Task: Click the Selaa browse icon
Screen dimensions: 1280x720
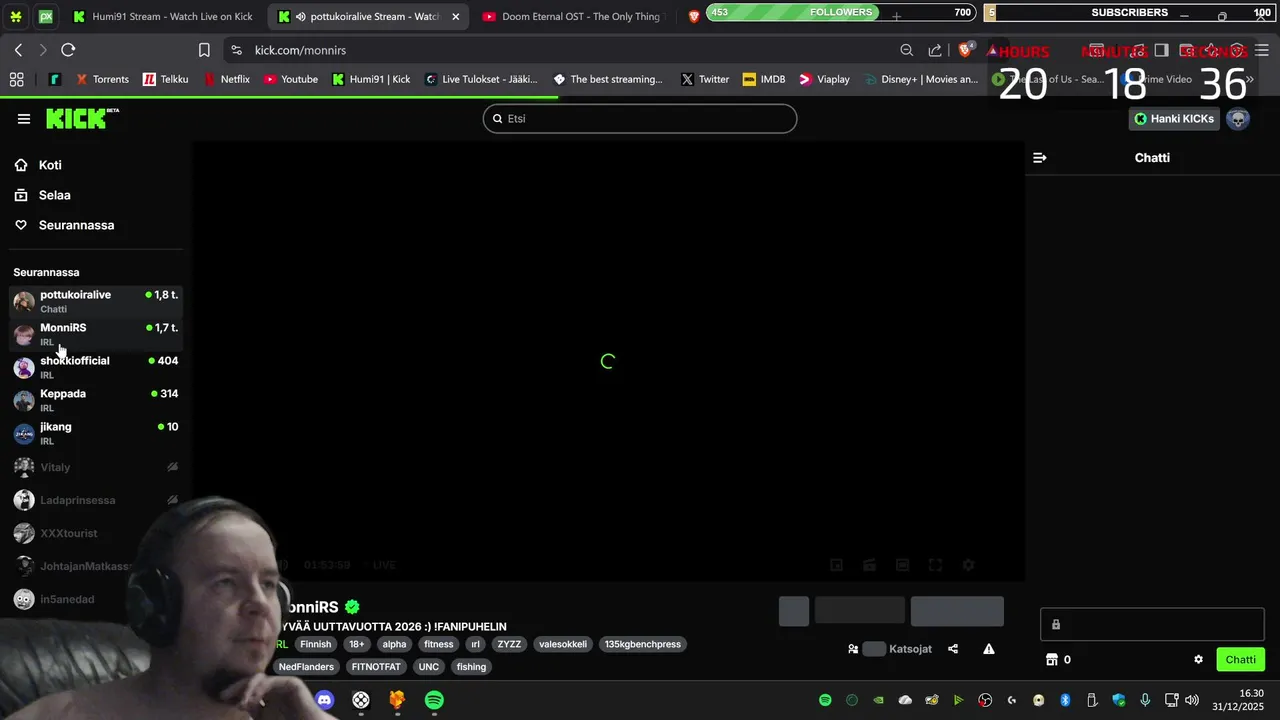Action: [21, 195]
